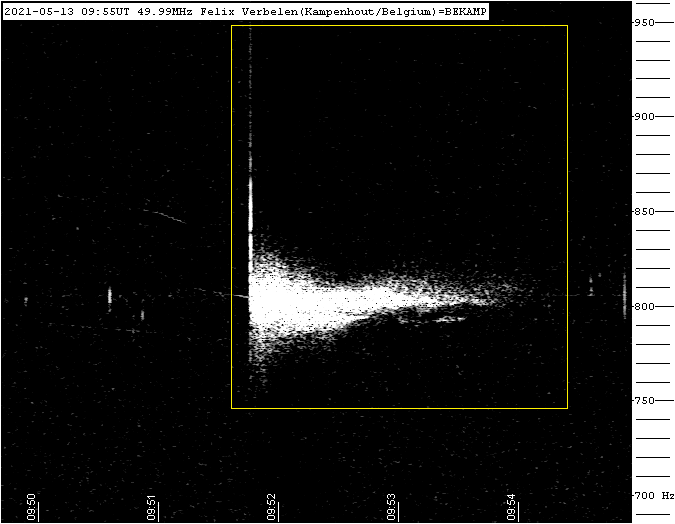Click the Kampenhout/Belgium location text
Image resolution: width=675 pixels, height=524 pixels.
[x=366, y=12]
